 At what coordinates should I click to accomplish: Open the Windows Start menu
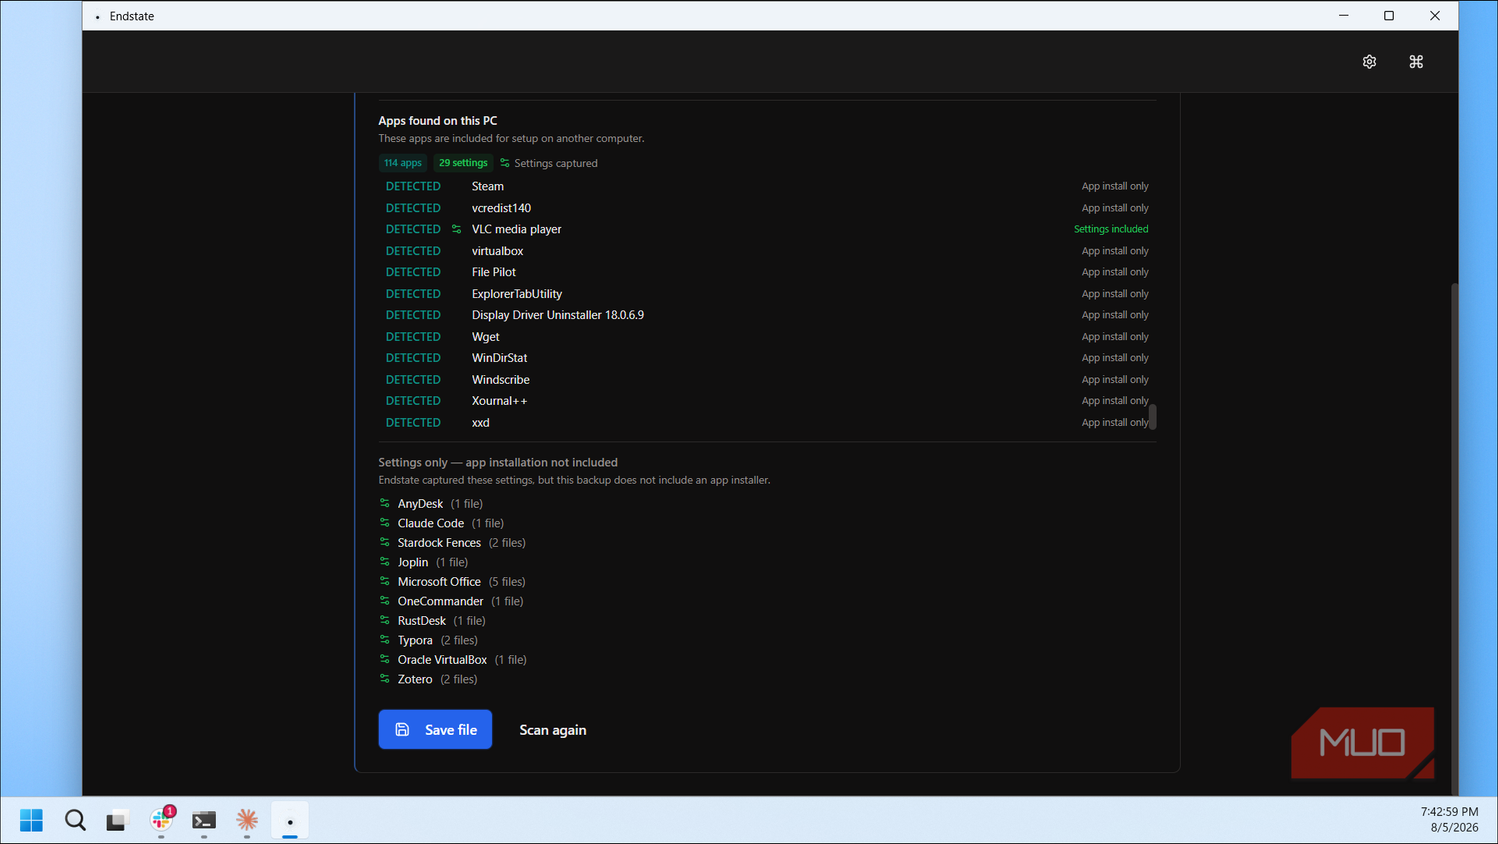coord(32,821)
